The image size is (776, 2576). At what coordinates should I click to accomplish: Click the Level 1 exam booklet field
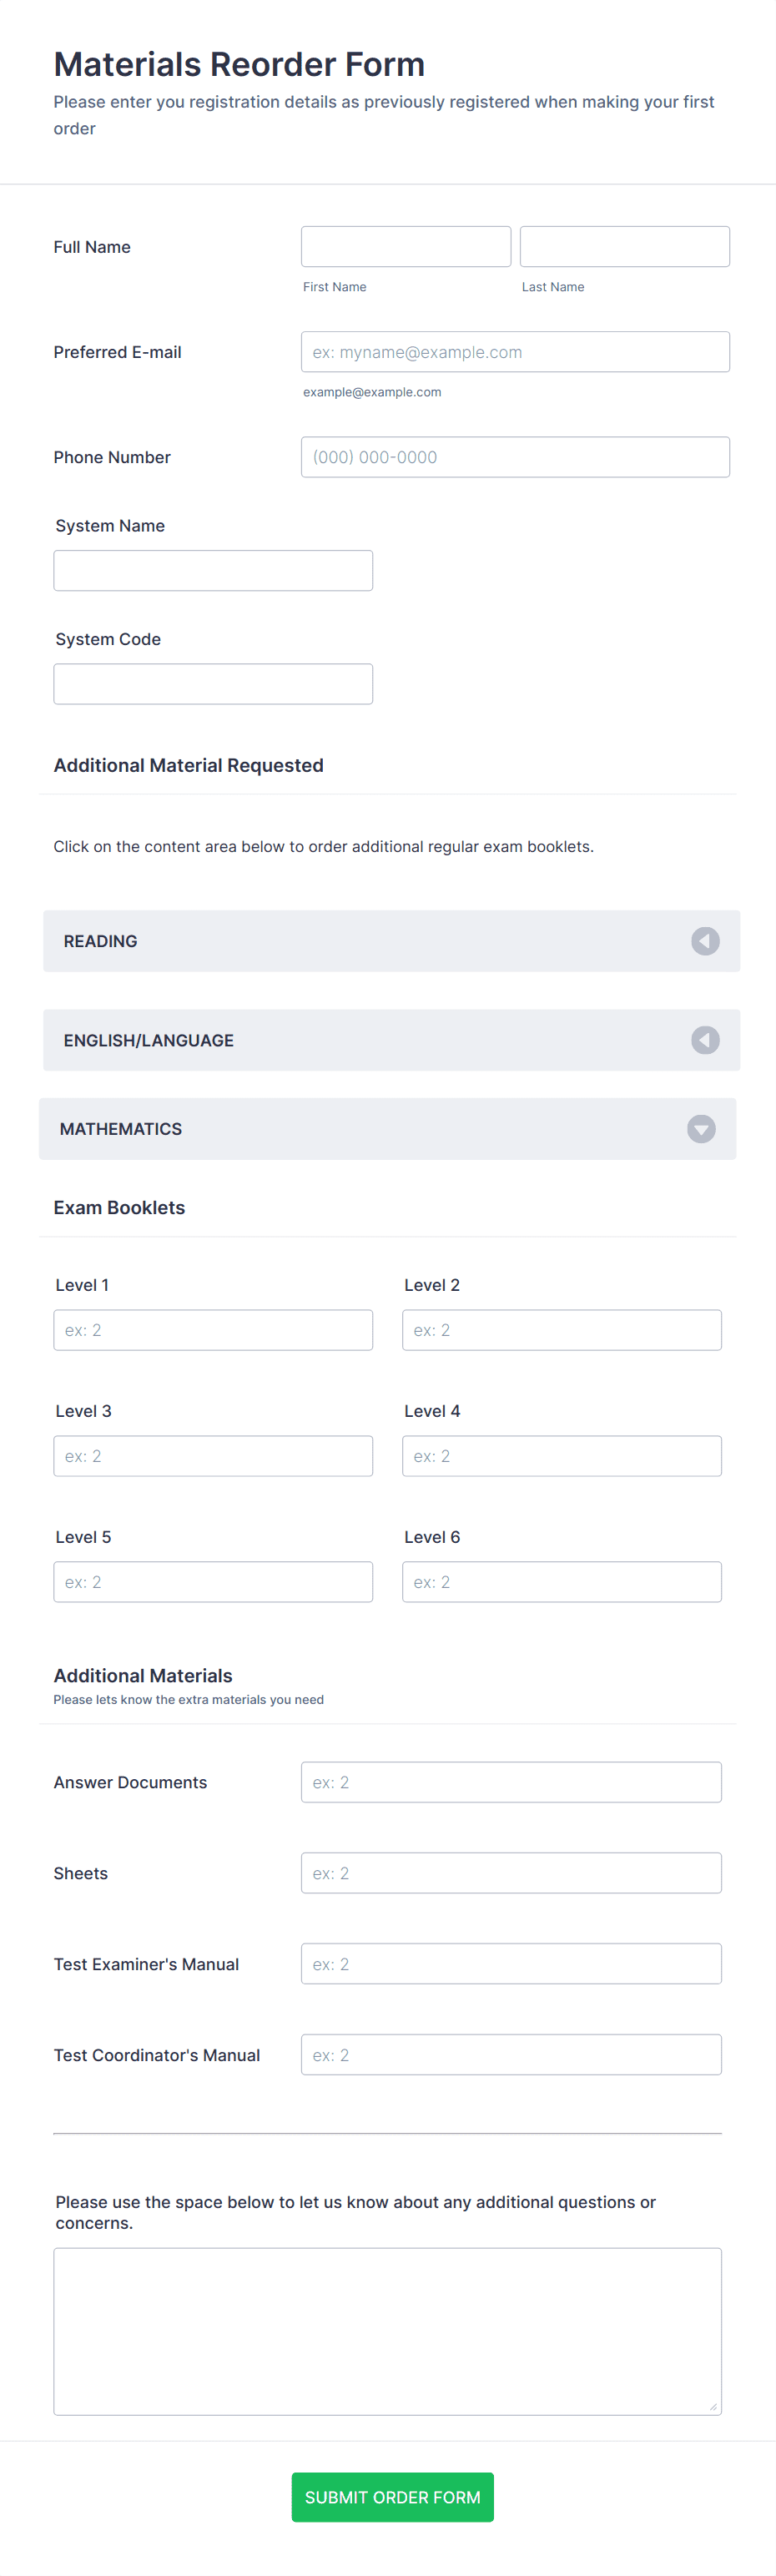[213, 1329]
